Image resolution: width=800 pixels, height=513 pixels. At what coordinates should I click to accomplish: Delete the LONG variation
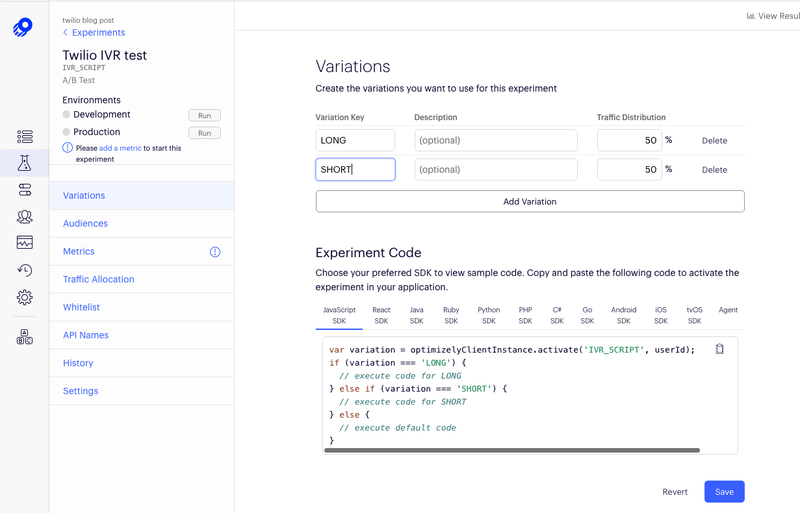click(714, 141)
